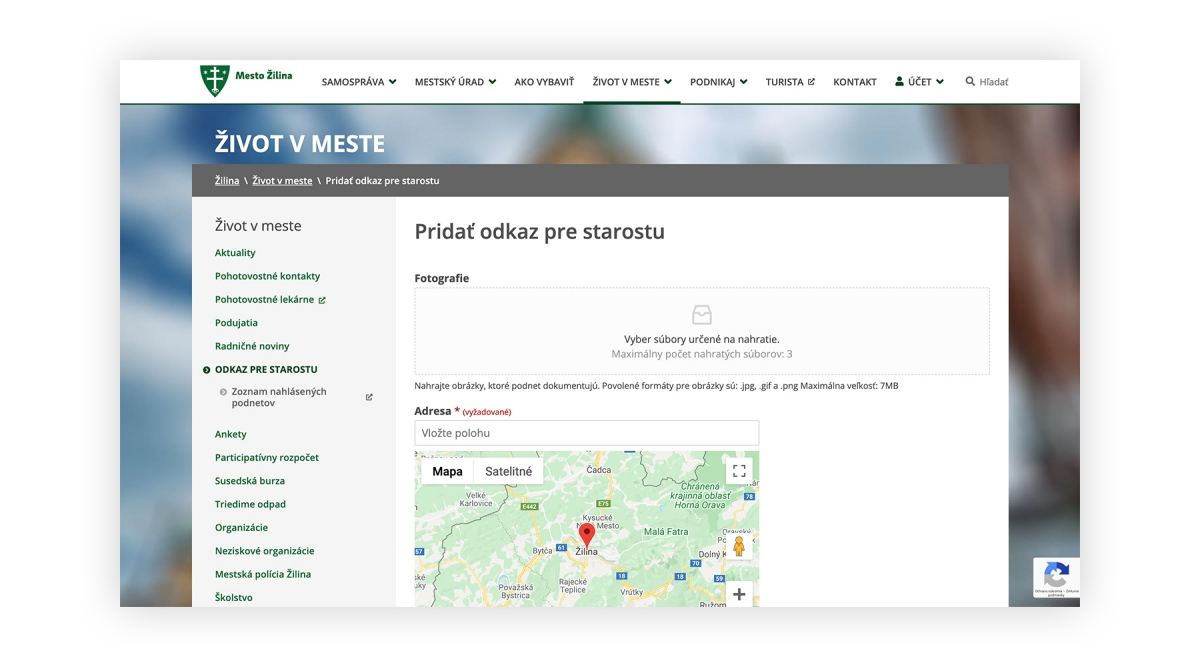Open Školstvo sidebar link
The width and height of the screenshot is (1200, 667).
pyautogui.click(x=234, y=597)
